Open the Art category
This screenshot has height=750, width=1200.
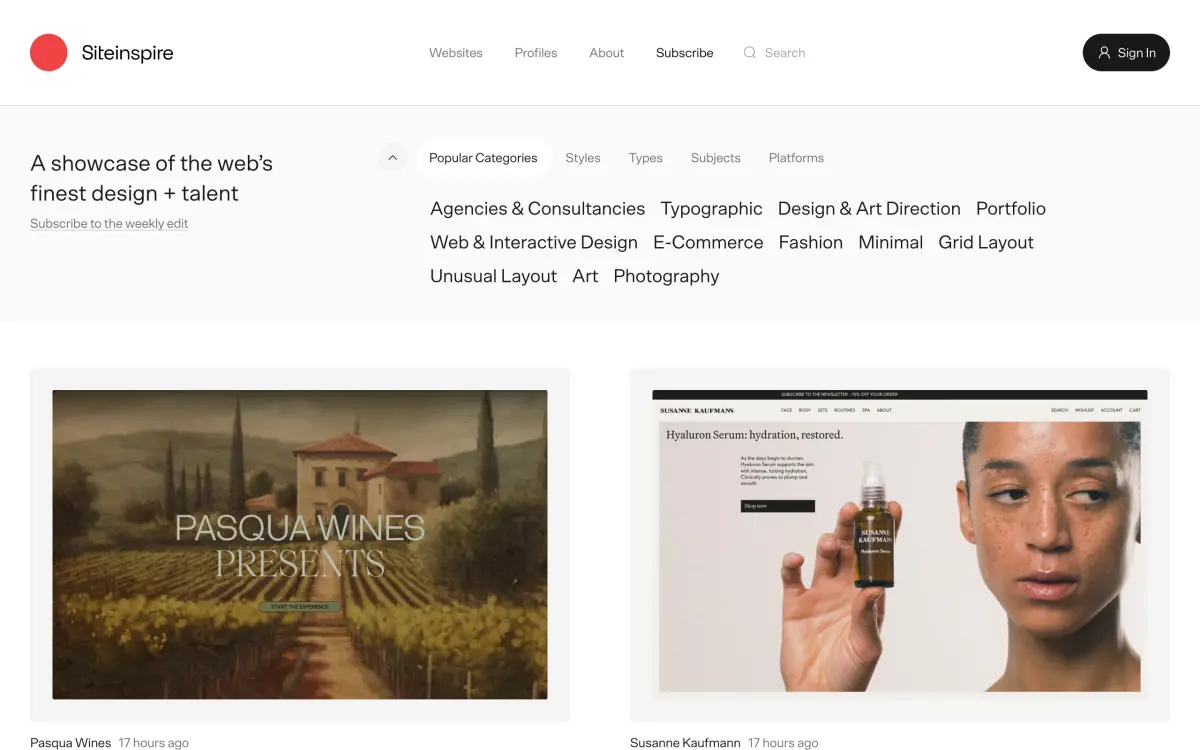pyautogui.click(x=585, y=277)
